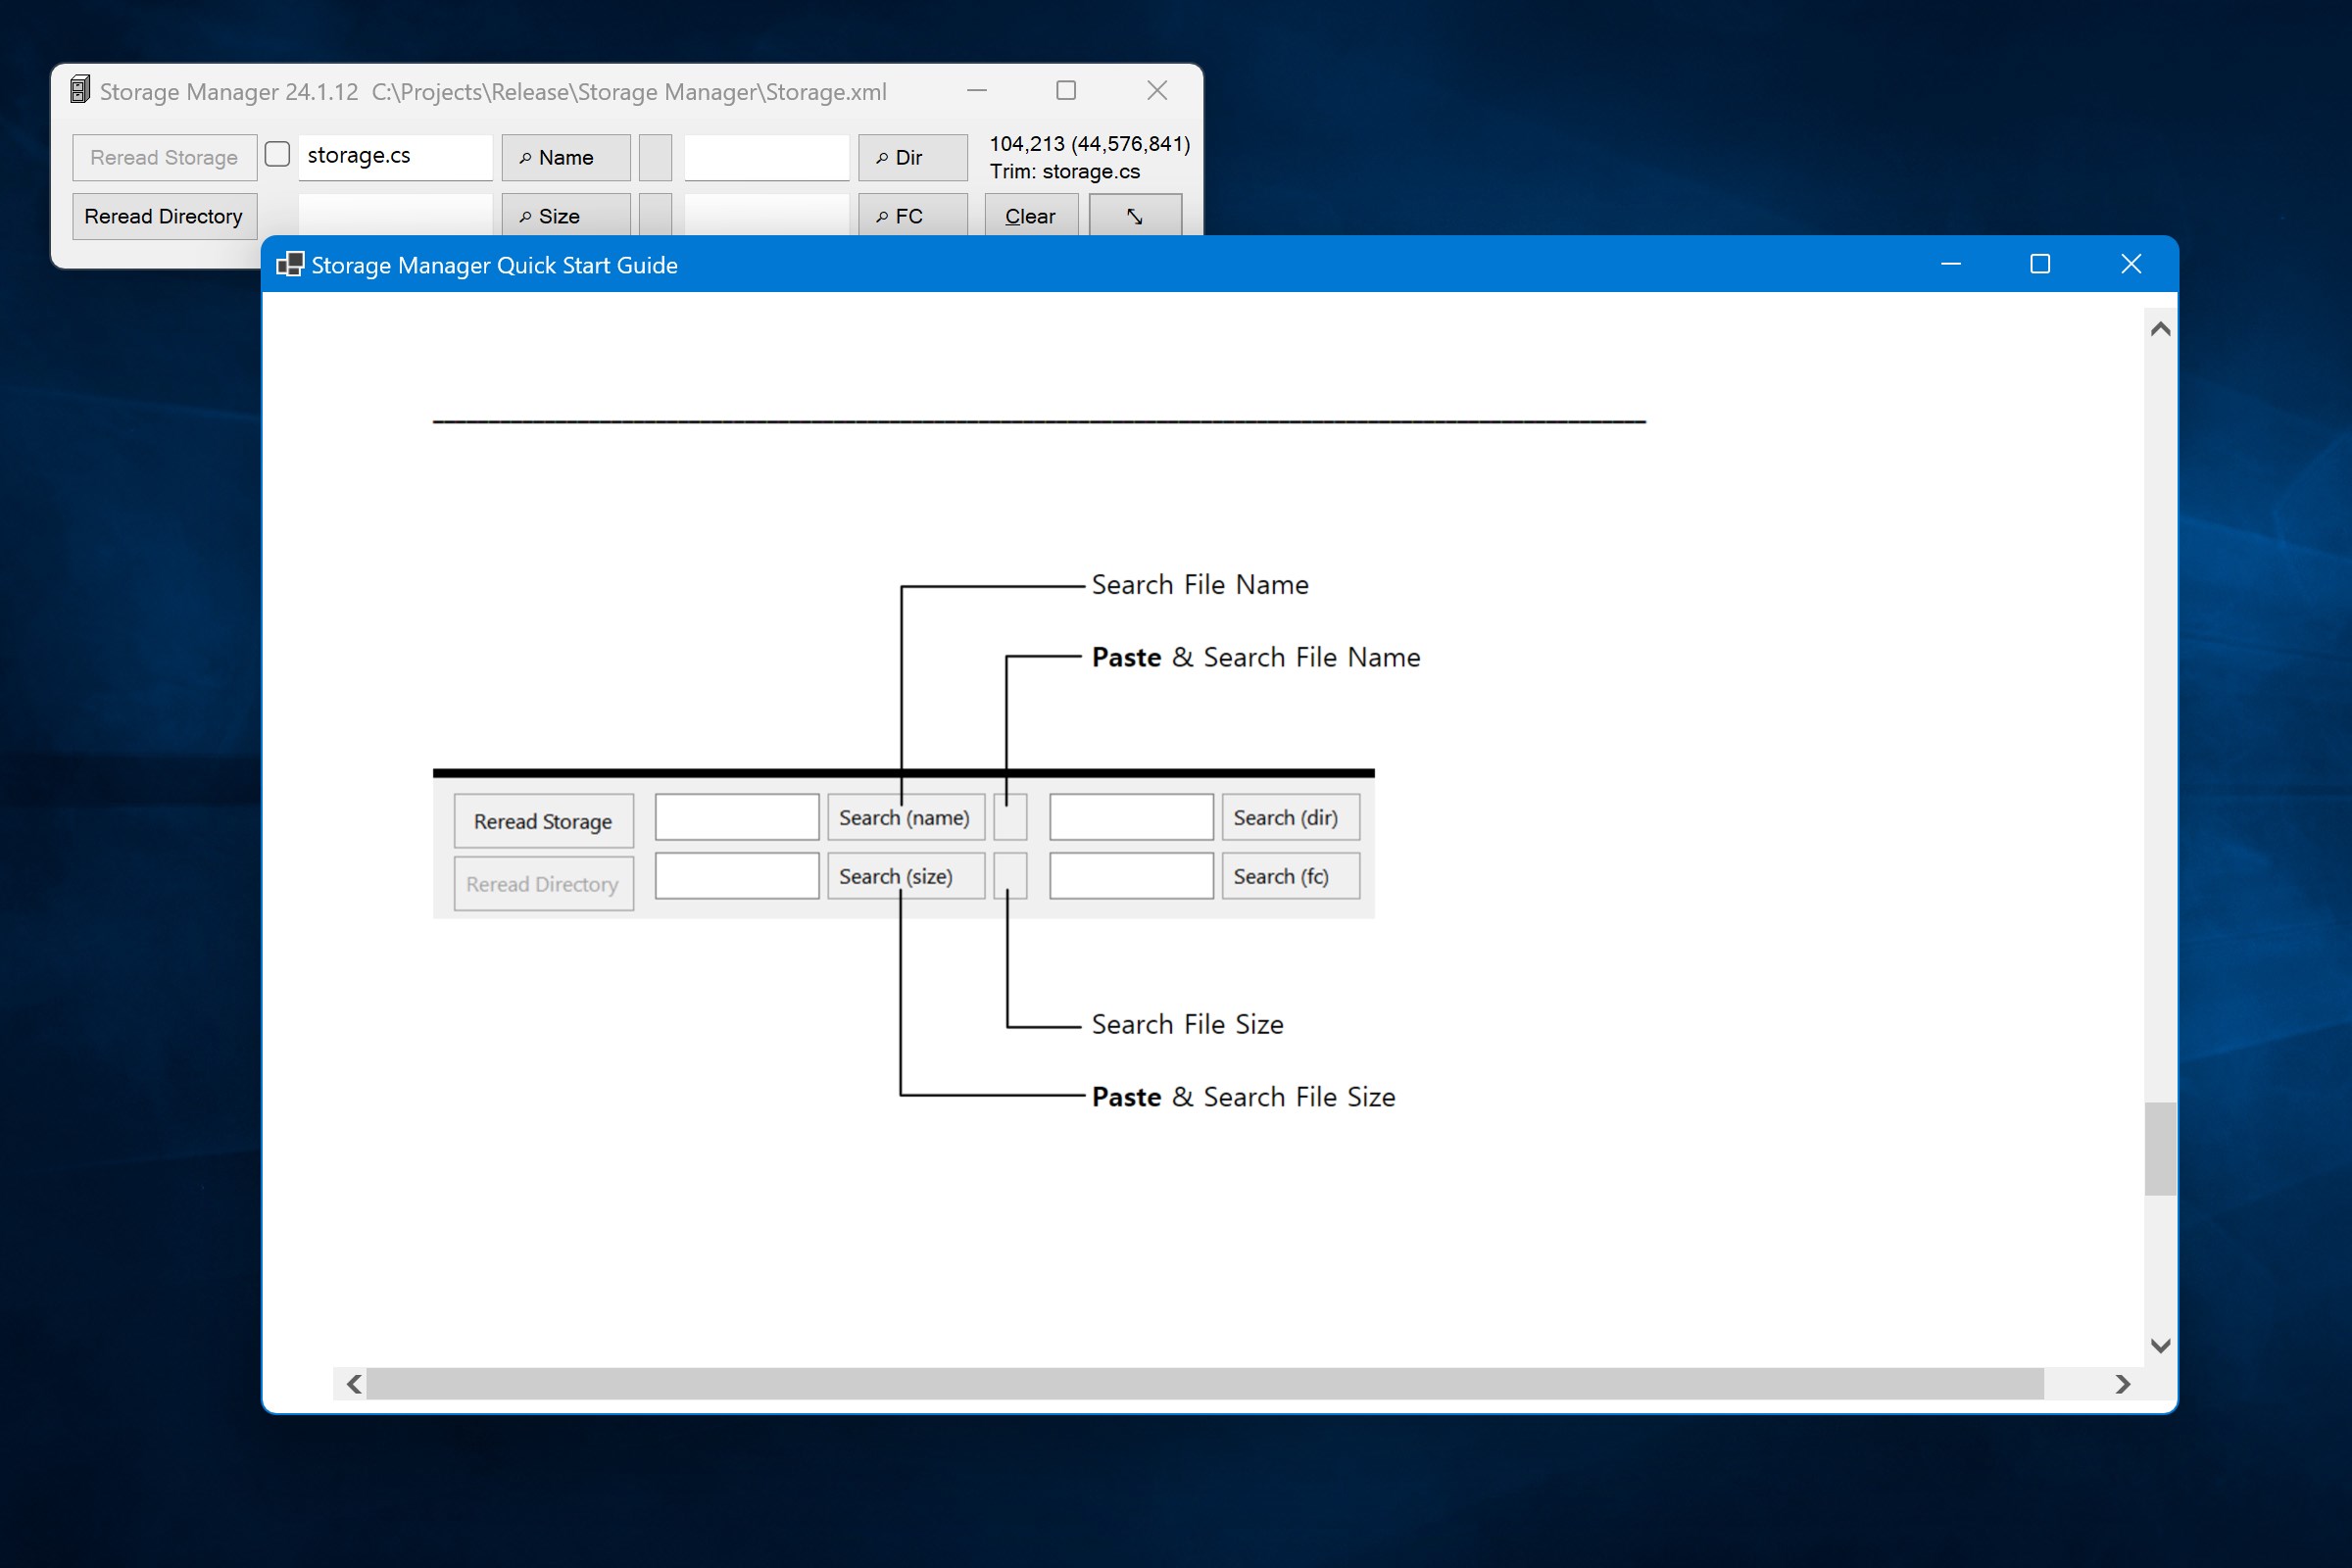The width and height of the screenshot is (2352, 1568).
Task: Click the Quick Start Guide window icon
Action: 289,264
